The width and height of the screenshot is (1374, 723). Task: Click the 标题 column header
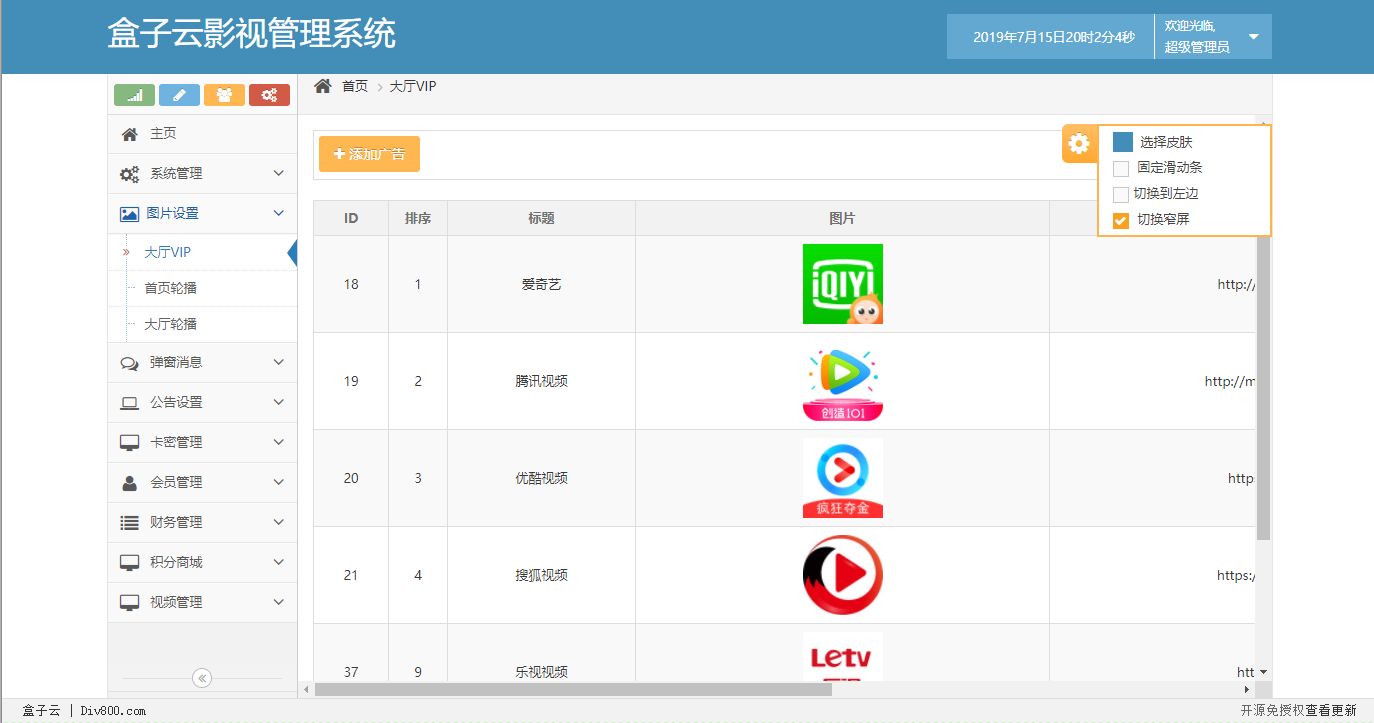point(542,218)
